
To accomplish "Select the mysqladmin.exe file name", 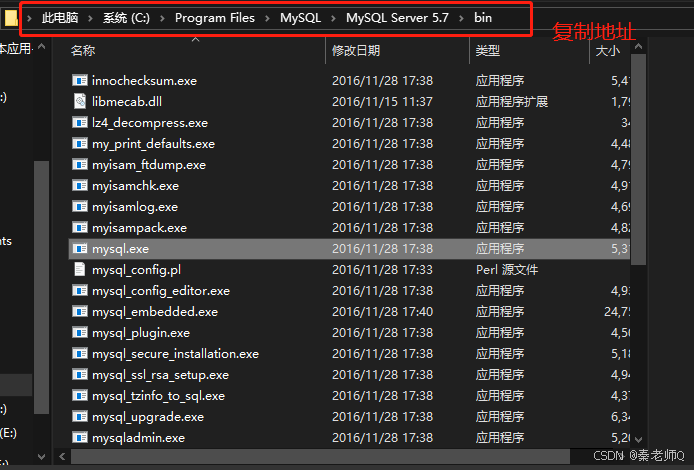I will click(x=139, y=438).
